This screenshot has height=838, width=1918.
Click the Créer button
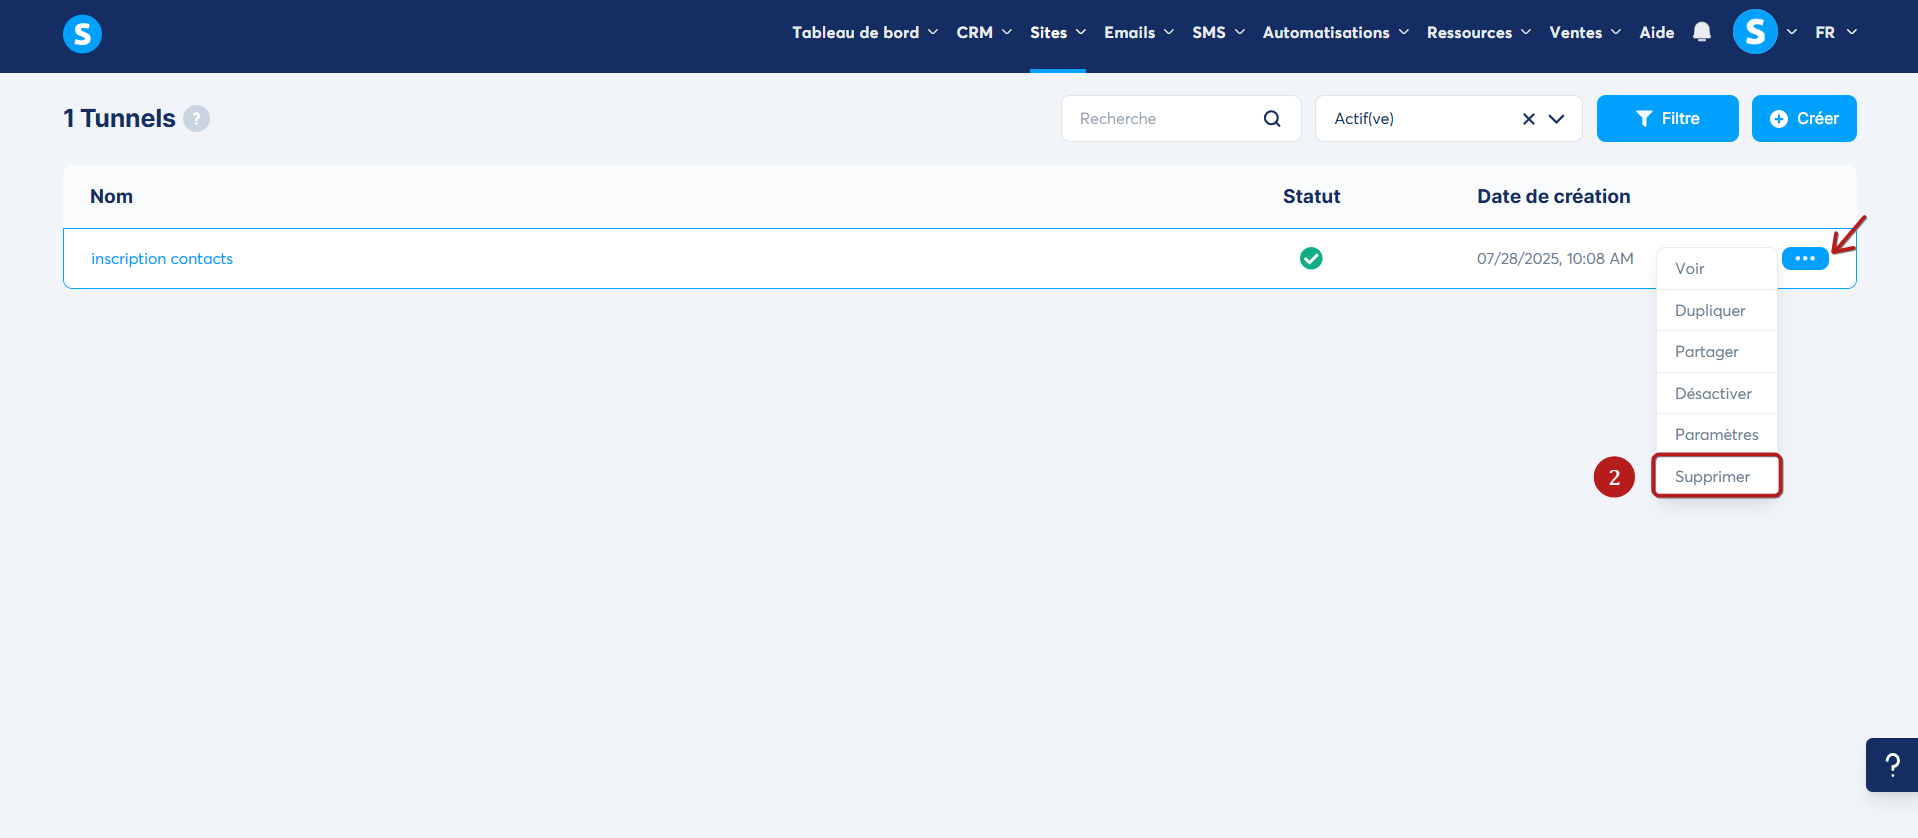tap(1804, 119)
